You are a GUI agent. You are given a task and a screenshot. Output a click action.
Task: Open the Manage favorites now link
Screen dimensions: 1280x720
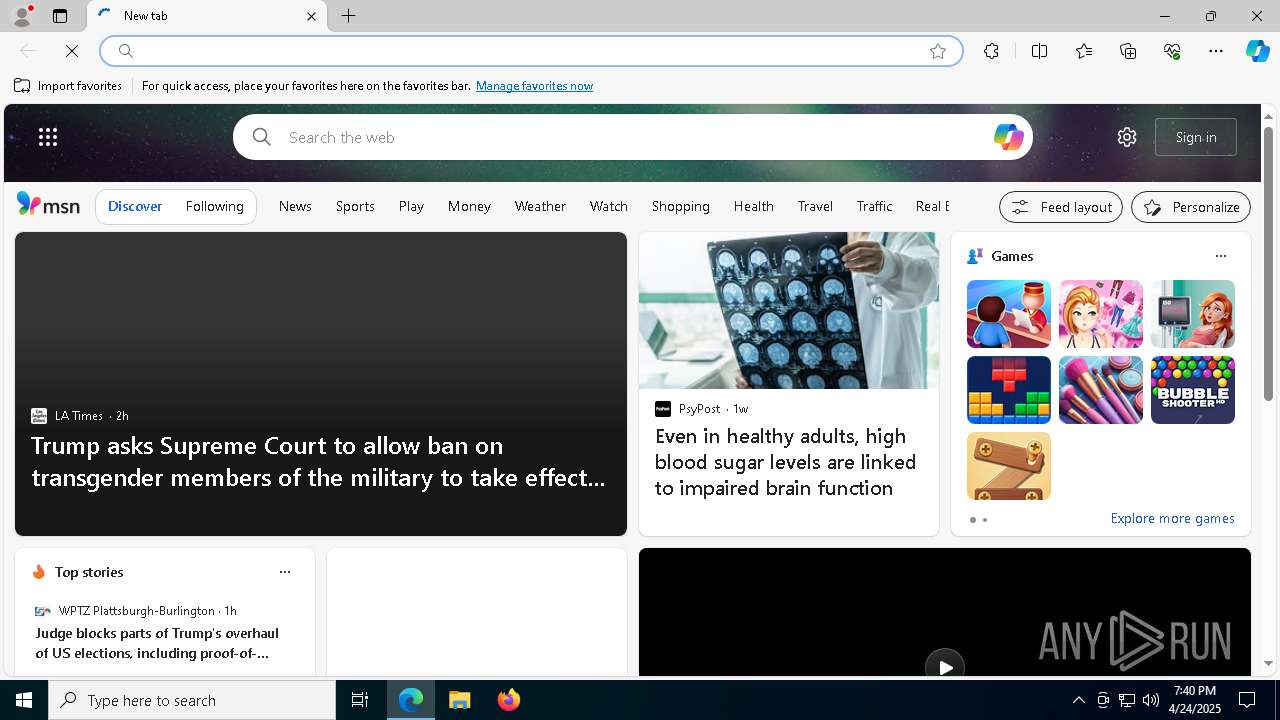[534, 86]
